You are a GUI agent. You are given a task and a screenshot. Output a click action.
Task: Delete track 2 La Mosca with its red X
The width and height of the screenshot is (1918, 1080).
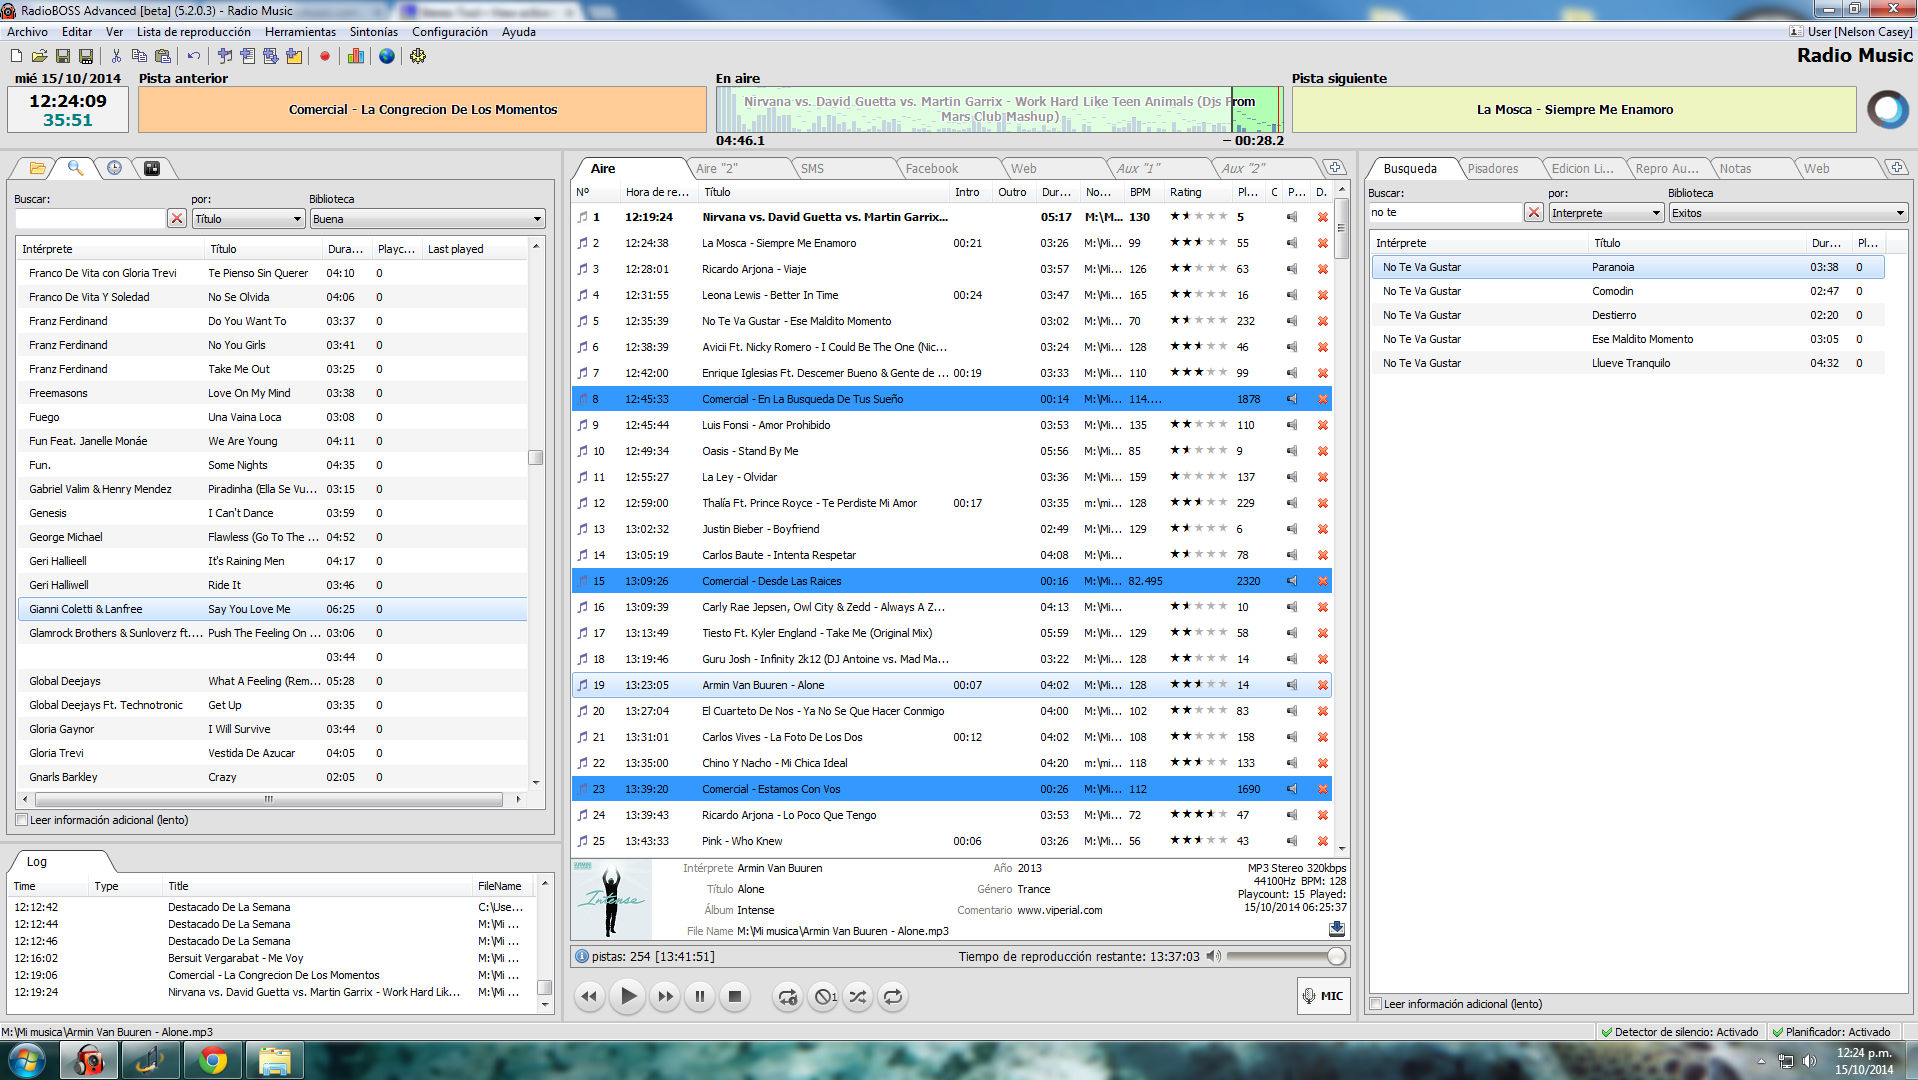coord(1322,243)
